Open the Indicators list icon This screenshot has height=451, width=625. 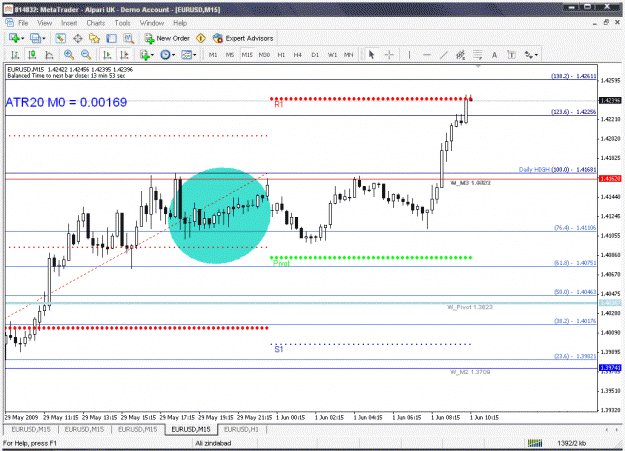[144, 55]
